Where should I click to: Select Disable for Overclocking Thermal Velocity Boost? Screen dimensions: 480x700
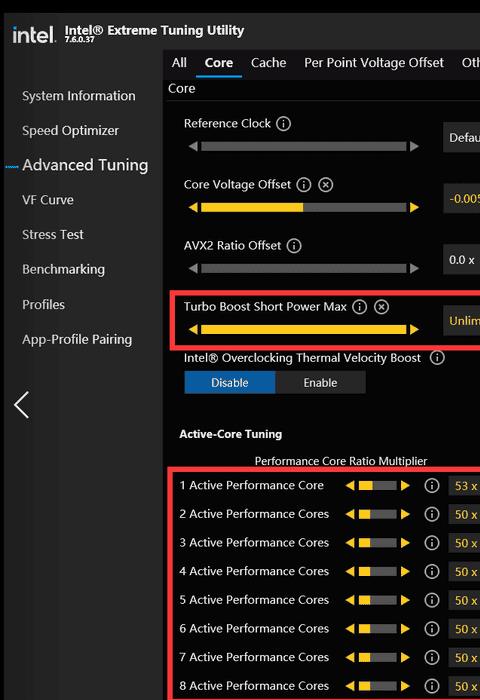230,383
